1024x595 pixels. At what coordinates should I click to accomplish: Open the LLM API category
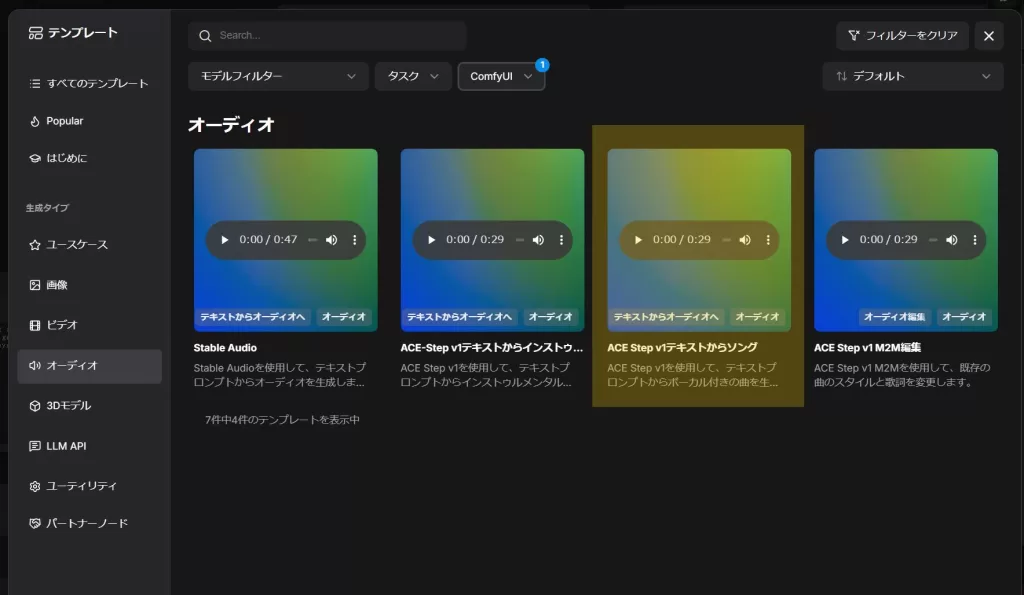click(66, 445)
